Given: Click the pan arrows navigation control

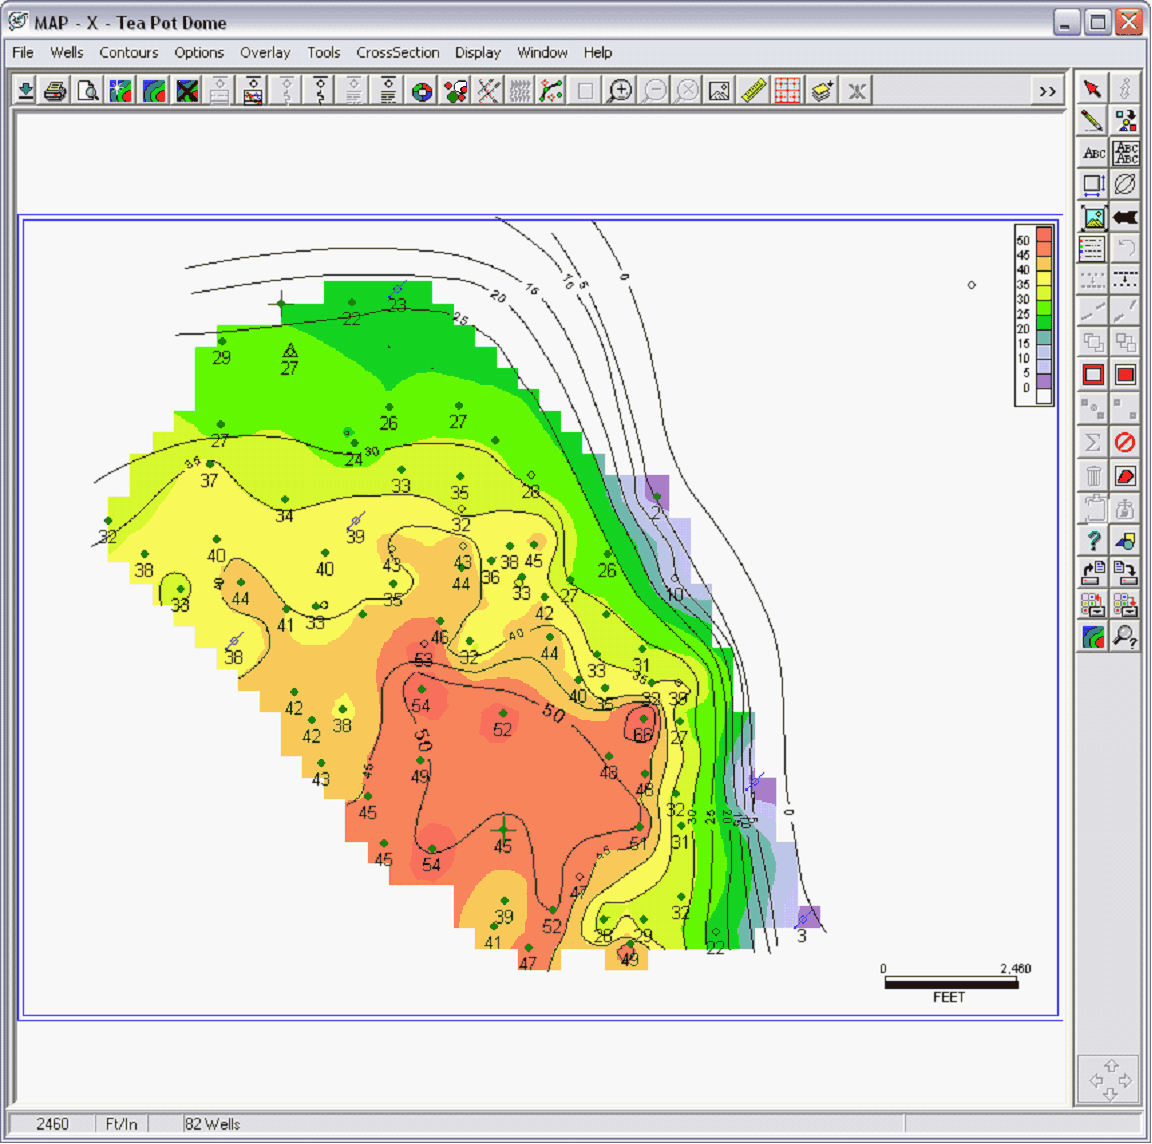Looking at the screenshot, I should tap(1109, 1080).
